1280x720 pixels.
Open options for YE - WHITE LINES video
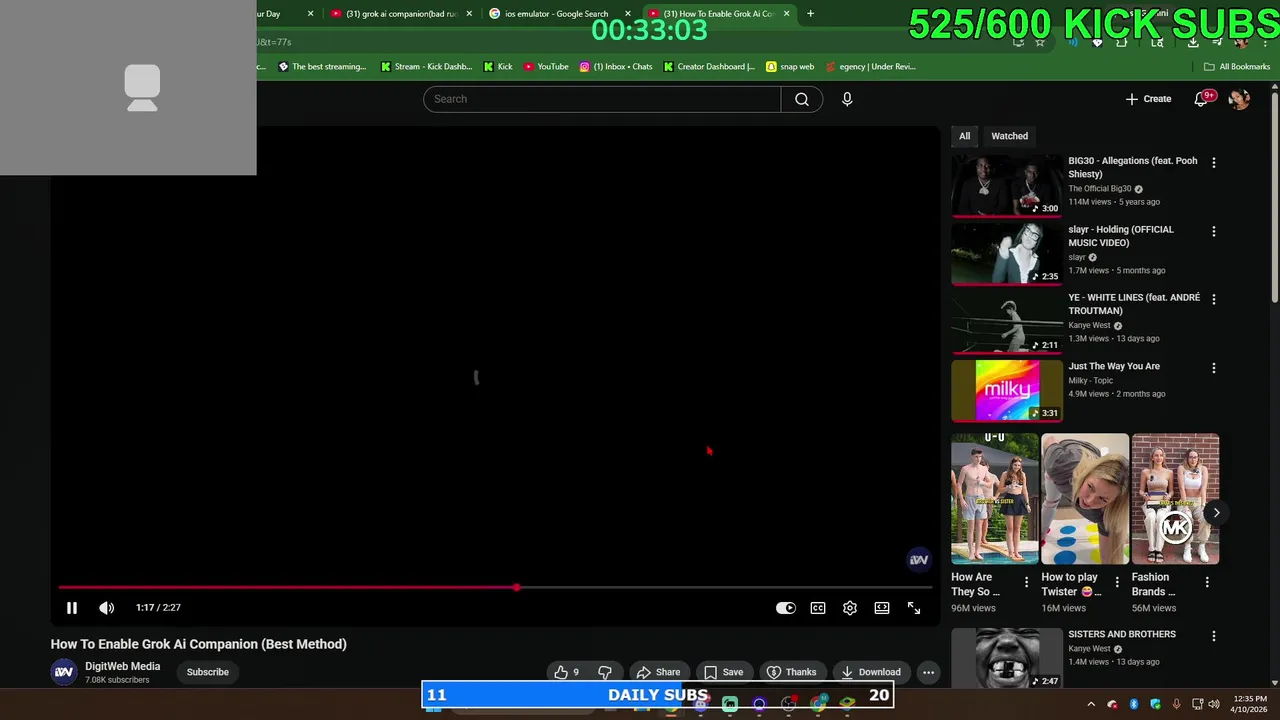pyautogui.click(x=1214, y=299)
